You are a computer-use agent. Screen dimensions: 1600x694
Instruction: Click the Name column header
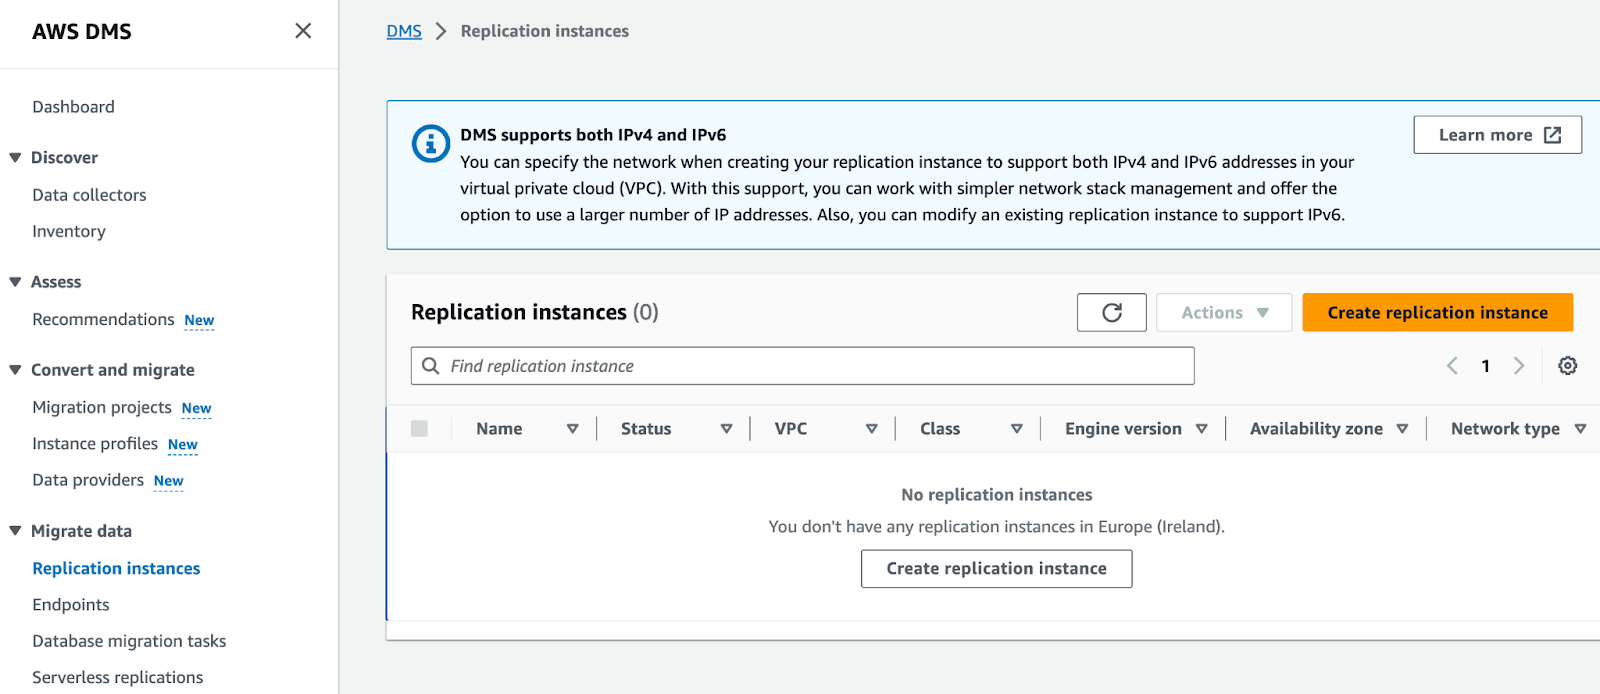[499, 429]
